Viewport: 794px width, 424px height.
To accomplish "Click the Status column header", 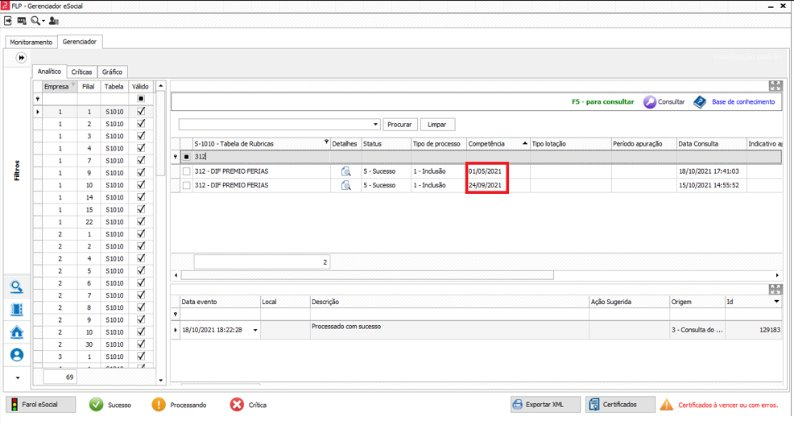I will 386,144.
